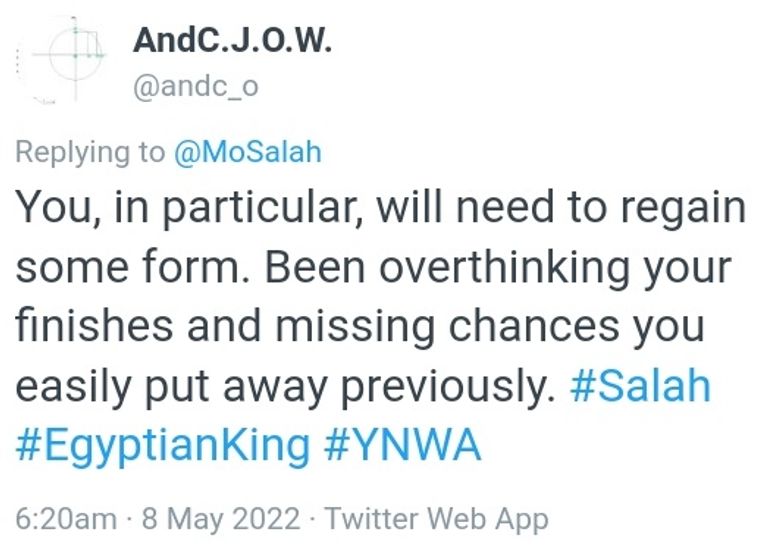
Task: Click the "Replying to" label
Action: pos(90,151)
